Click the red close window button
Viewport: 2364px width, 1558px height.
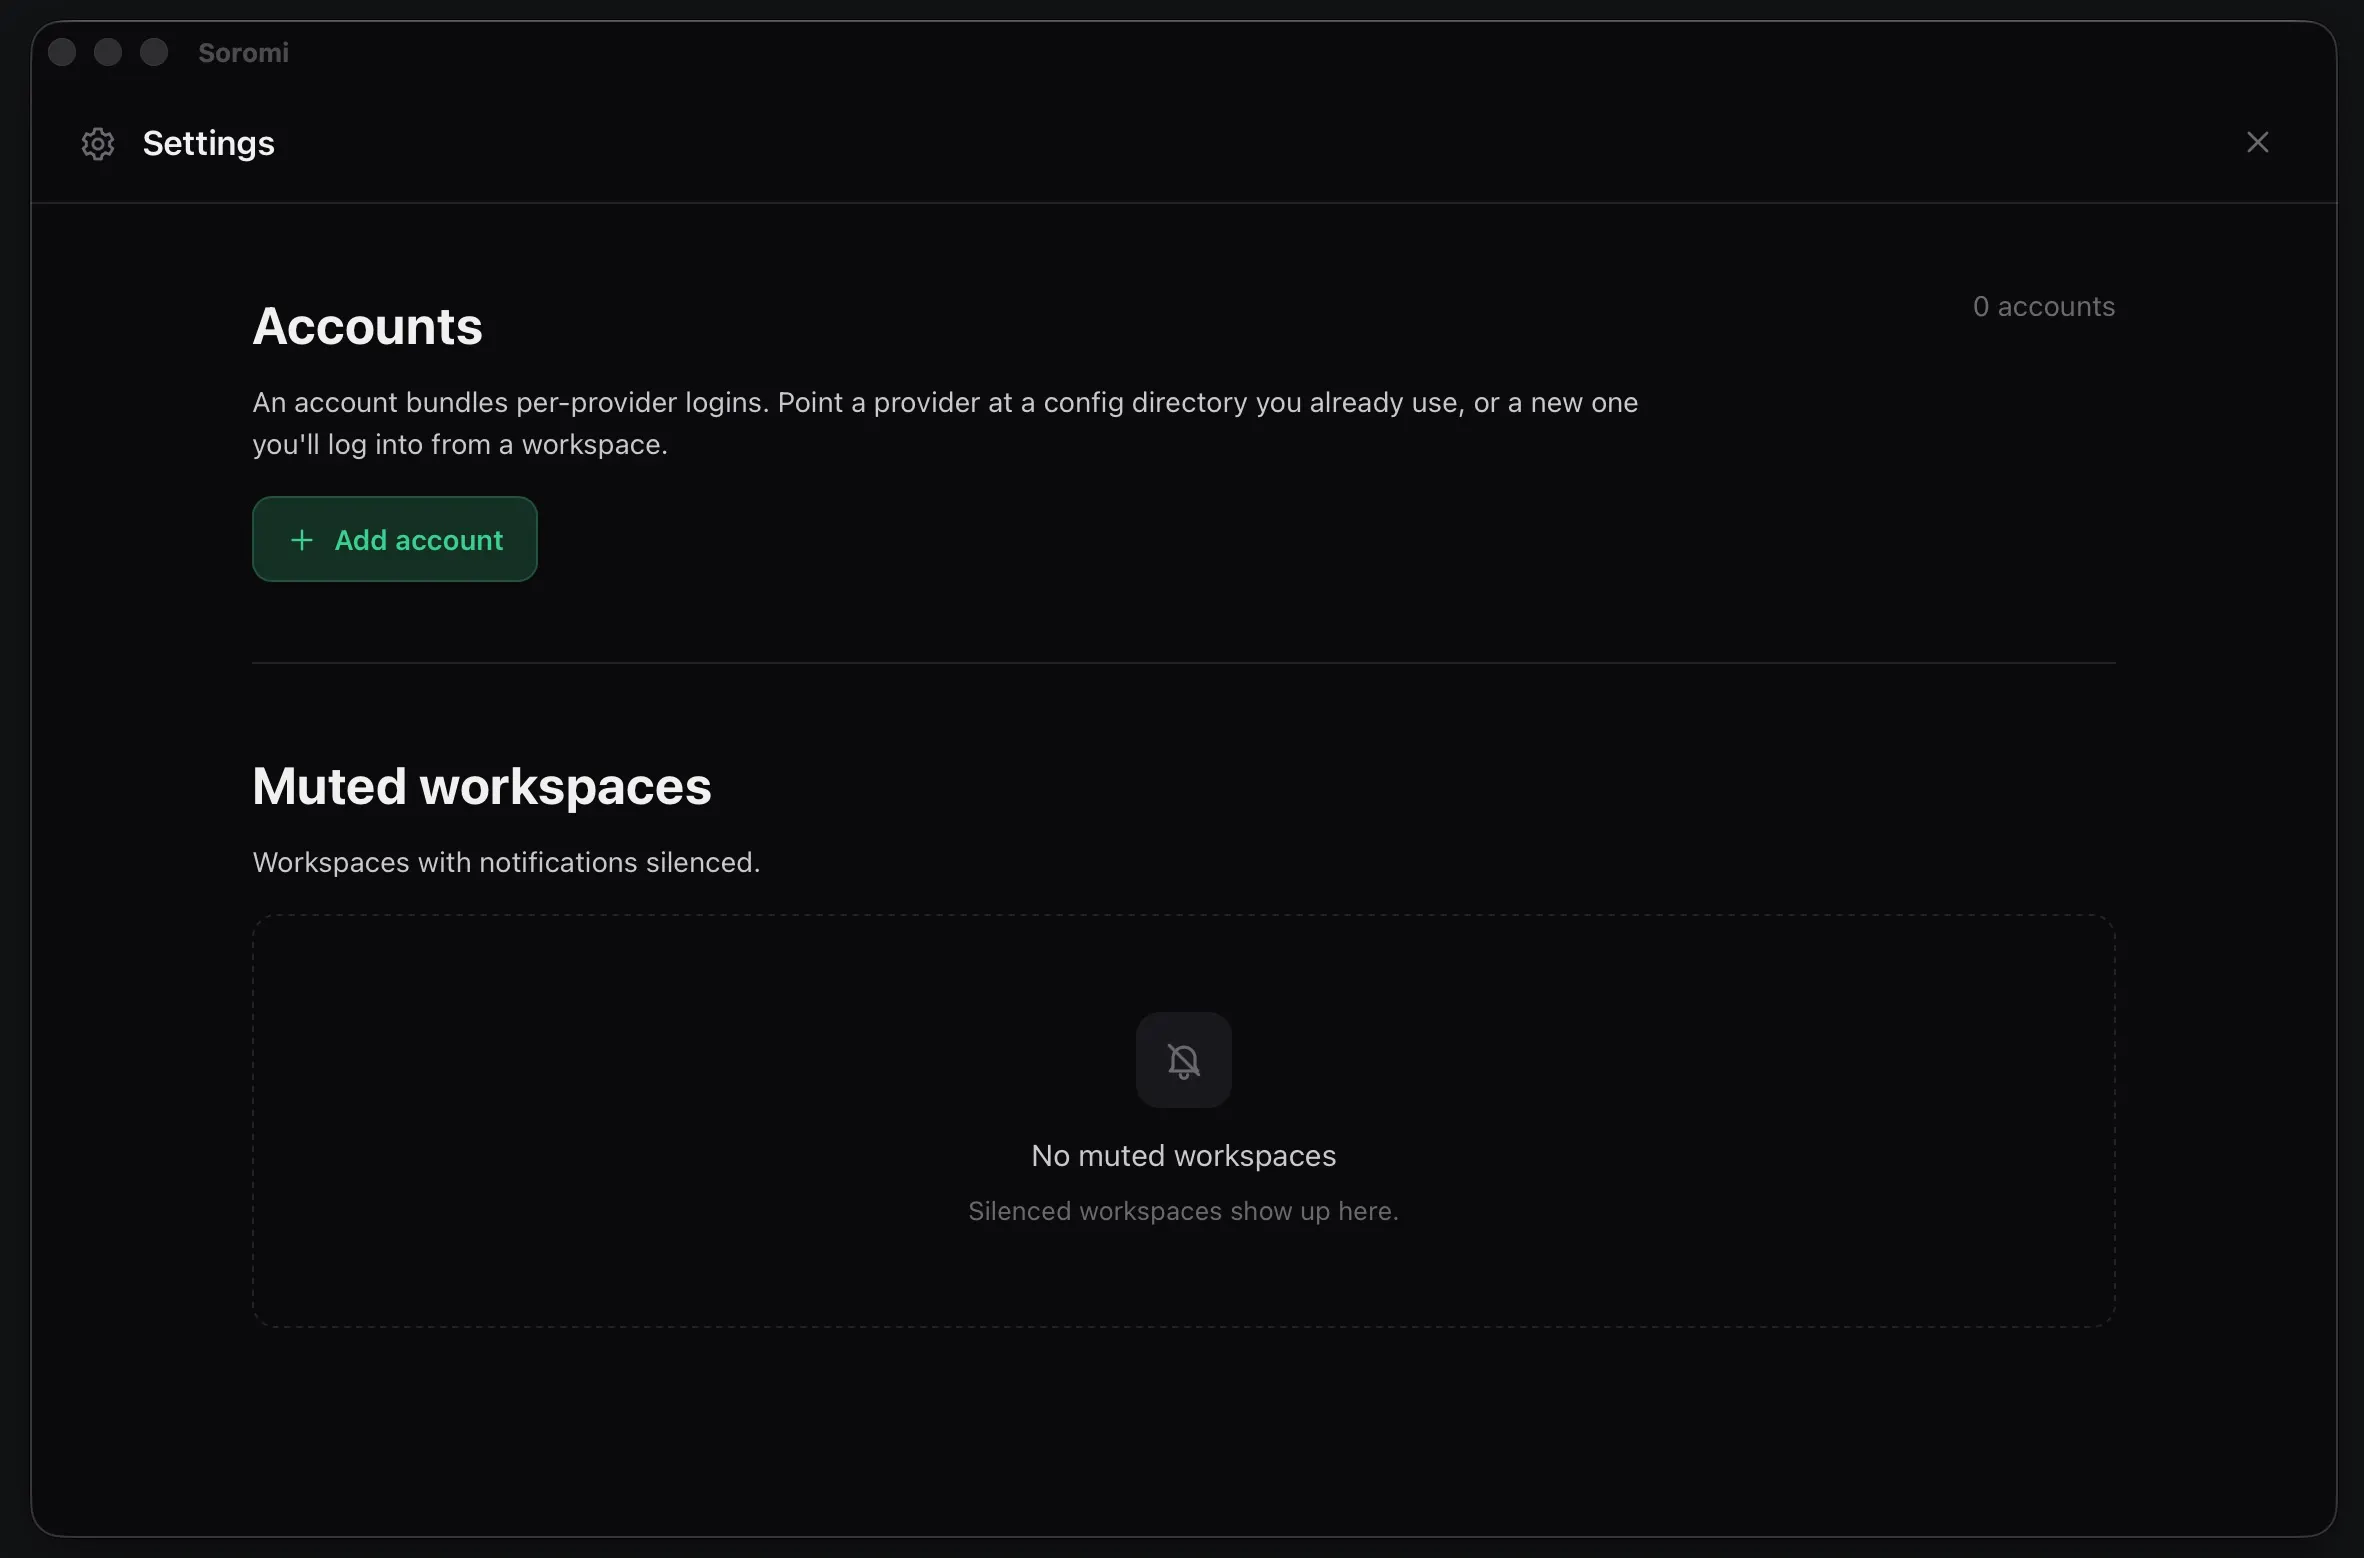[x=62, y=52]
